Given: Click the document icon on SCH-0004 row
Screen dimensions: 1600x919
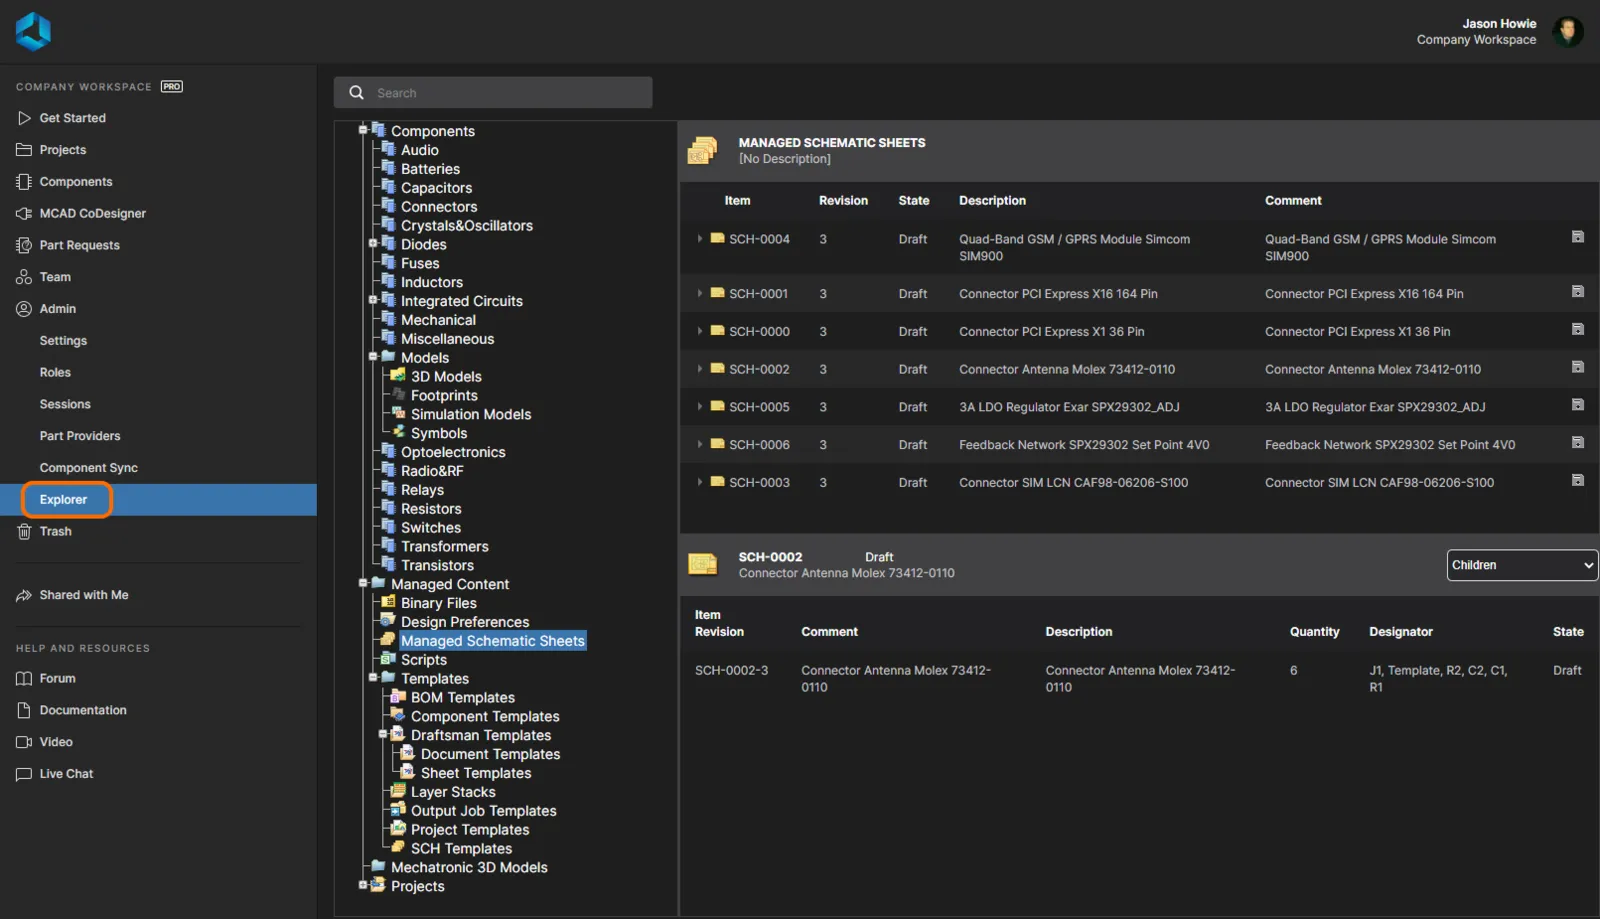Looking at the screenshot, I should (x=1577, y=238).
